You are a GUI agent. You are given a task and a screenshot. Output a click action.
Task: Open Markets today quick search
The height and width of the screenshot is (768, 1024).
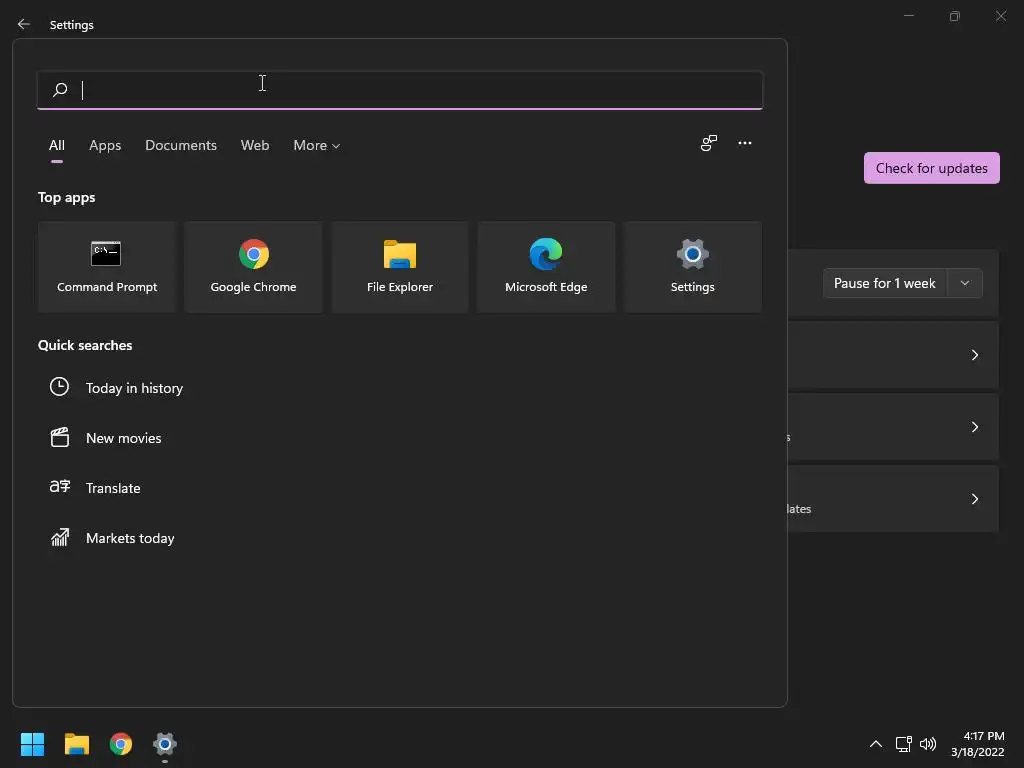pos(131,538)
